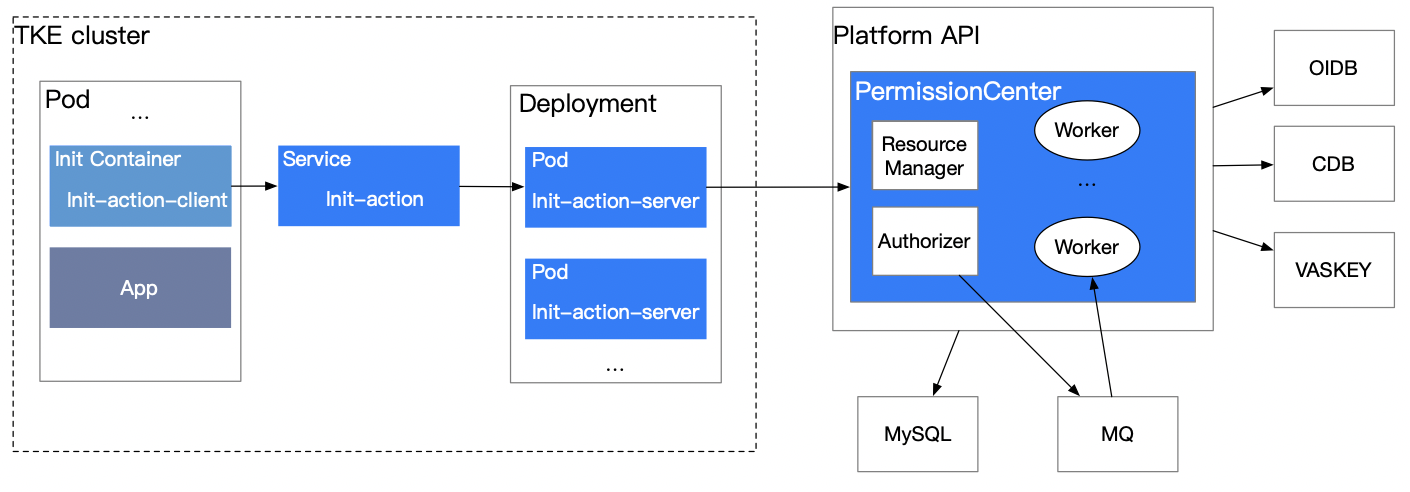Select the Service Init-action box
The height and width of the screenshot is (492, 1410).
[x=369, y=186]
